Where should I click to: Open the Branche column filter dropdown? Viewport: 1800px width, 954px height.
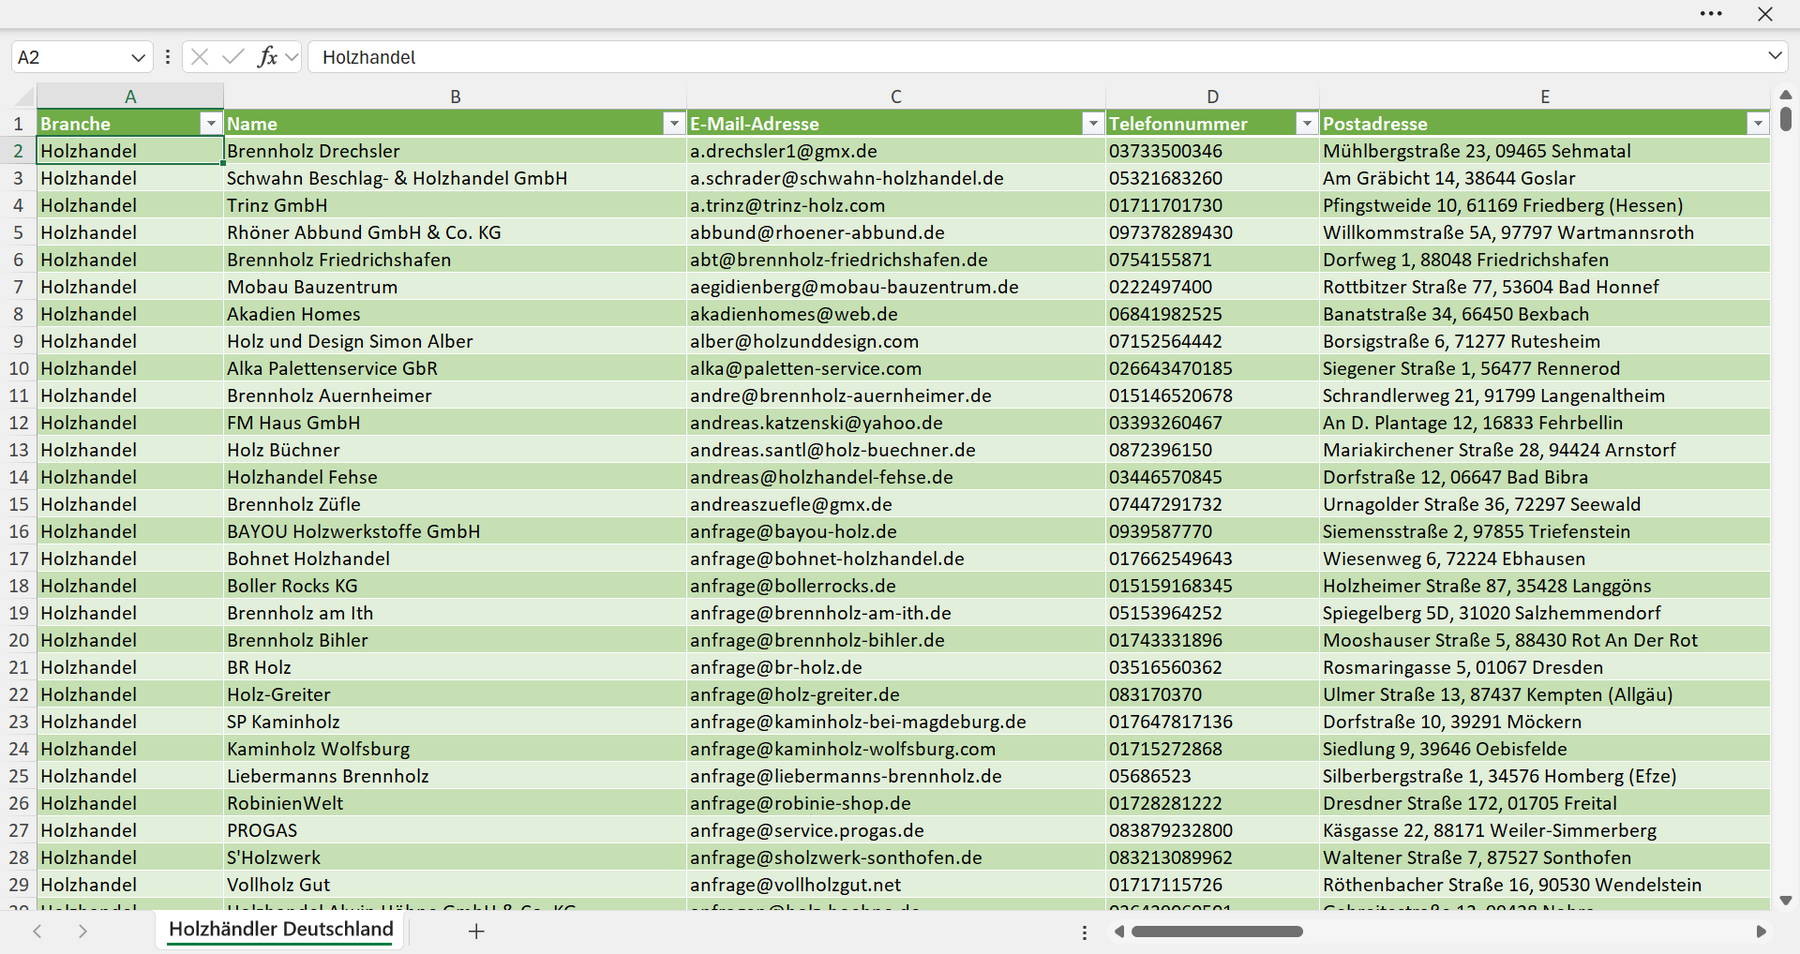coord(210,123)
